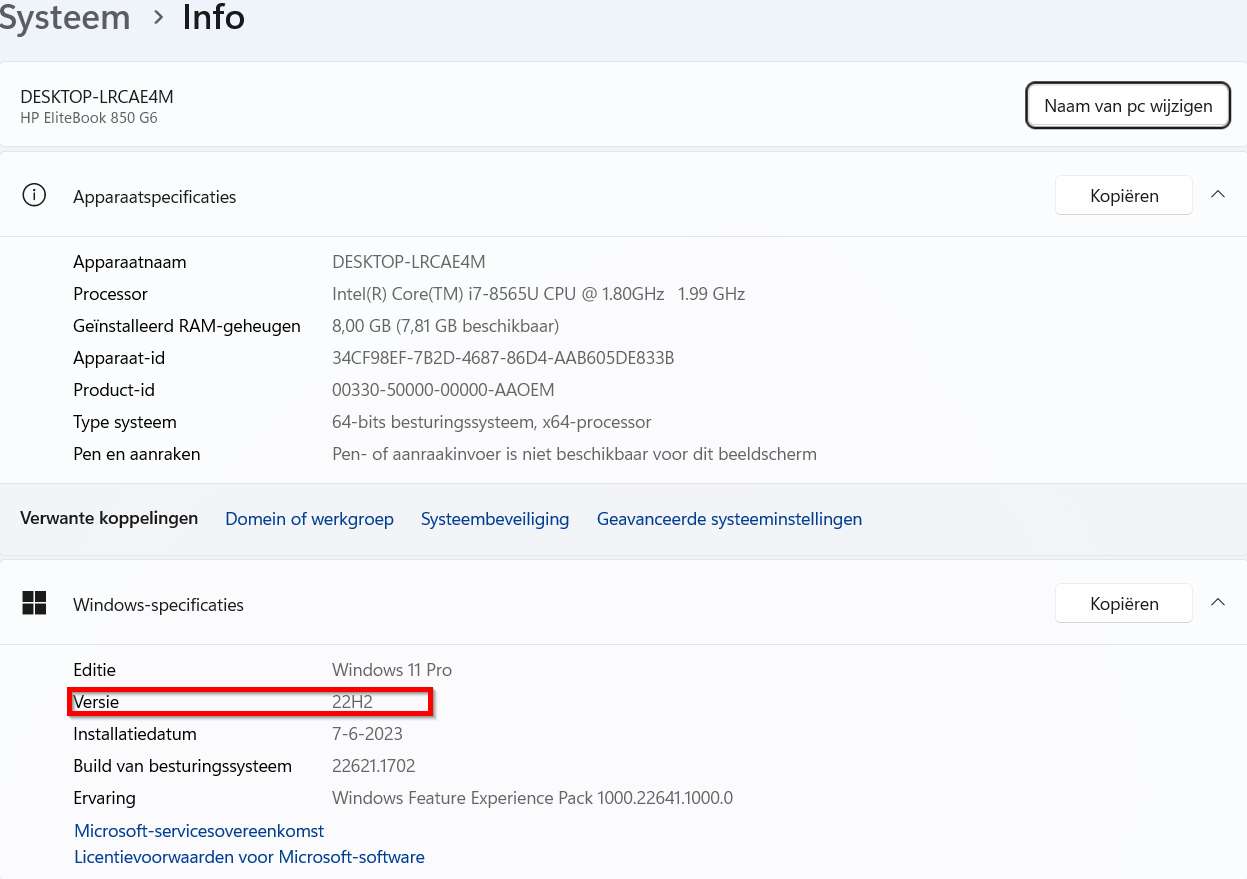Click the Versie label

(x=96, y=702)
